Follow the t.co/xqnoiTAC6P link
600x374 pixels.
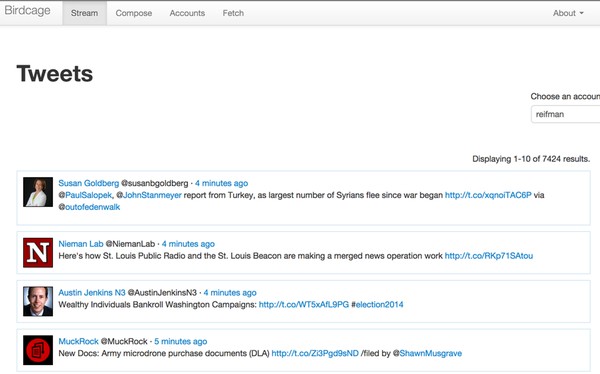488,195
